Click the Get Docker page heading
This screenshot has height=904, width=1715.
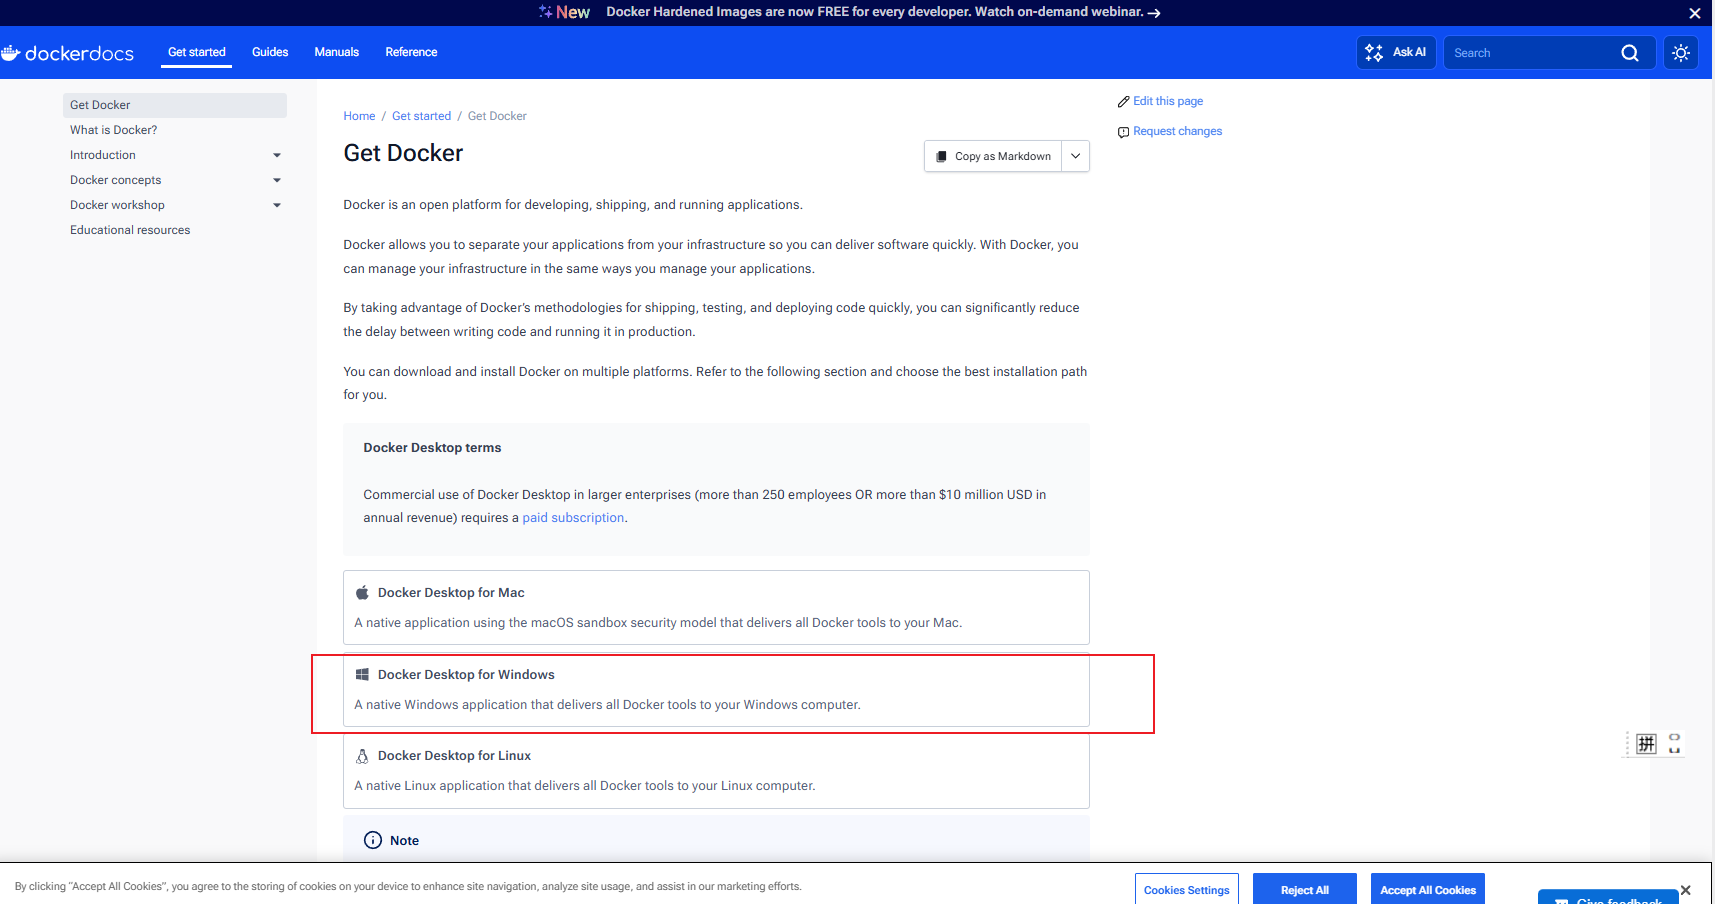click(403, 153)
